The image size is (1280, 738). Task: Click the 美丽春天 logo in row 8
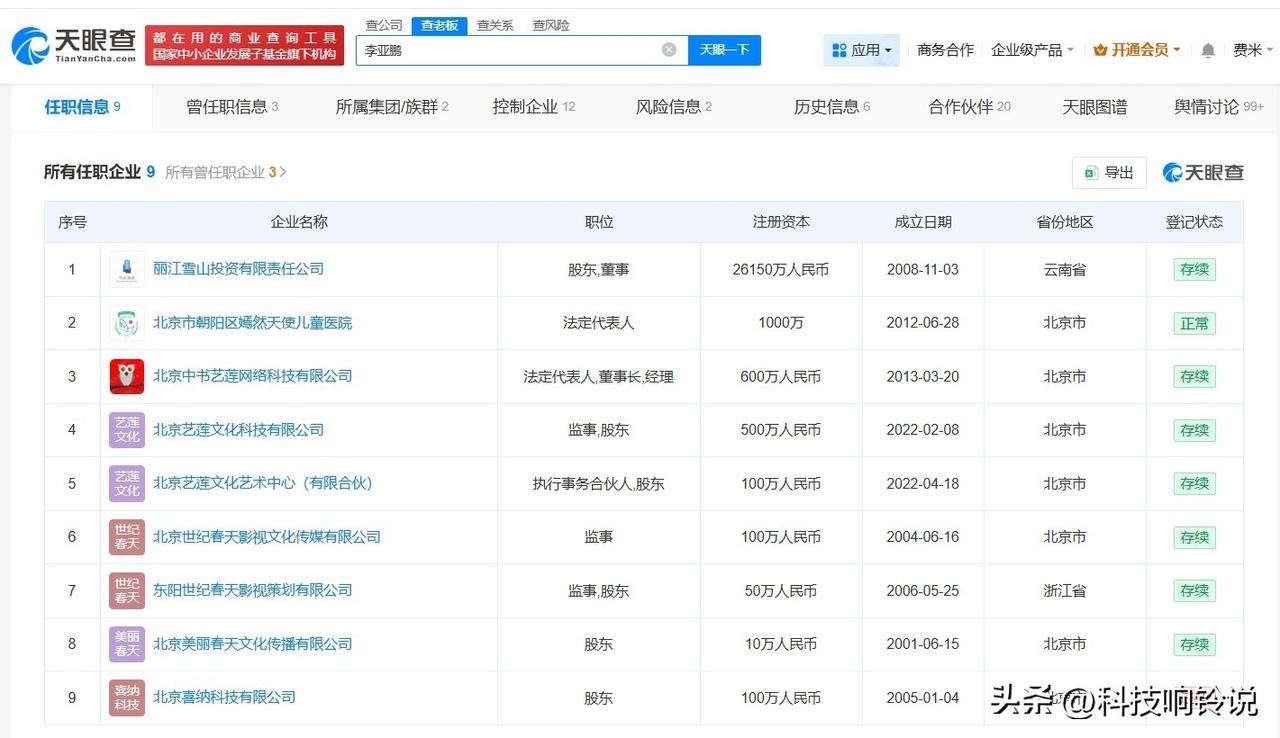[126, 644]
